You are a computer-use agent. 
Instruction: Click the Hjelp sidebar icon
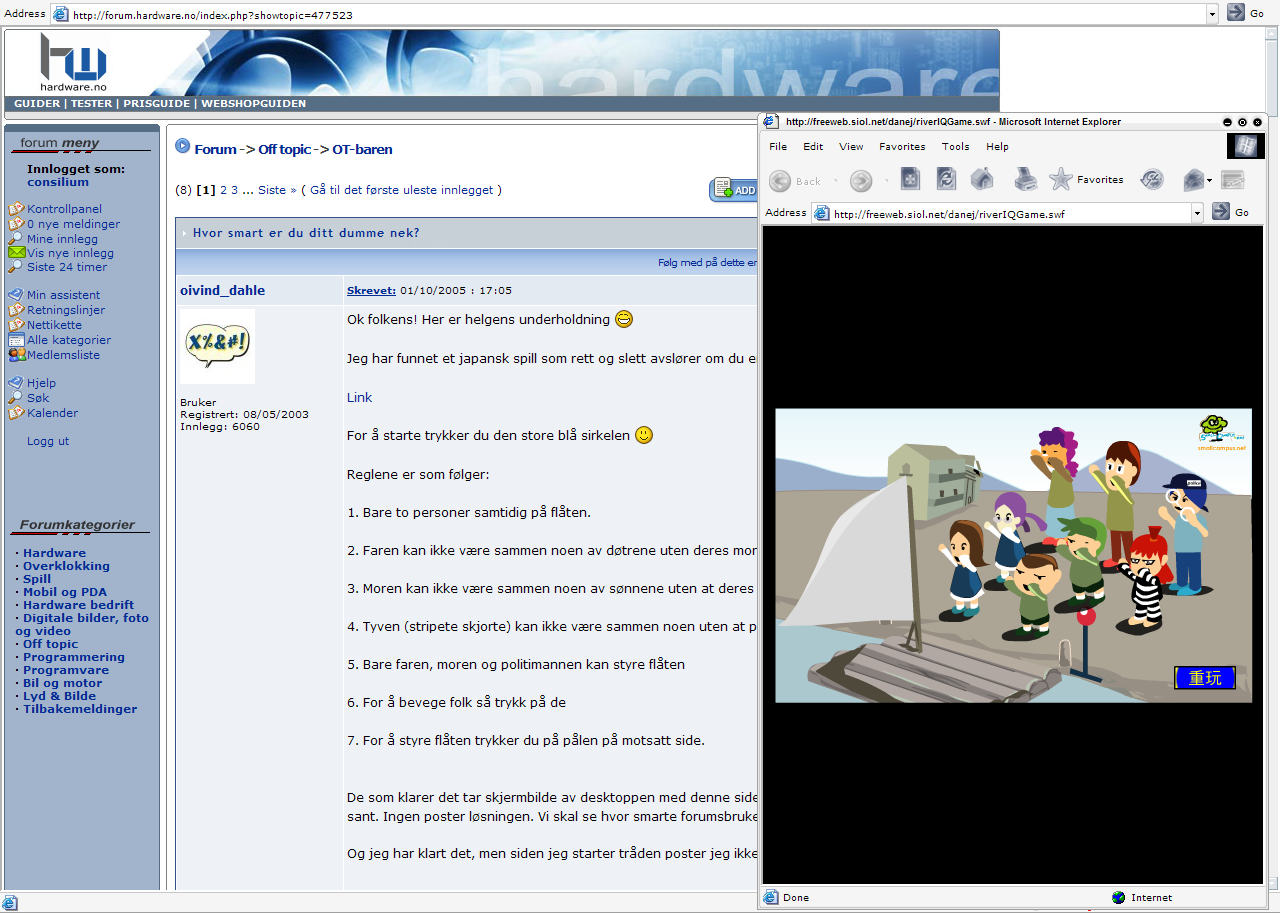pos(16,383)
